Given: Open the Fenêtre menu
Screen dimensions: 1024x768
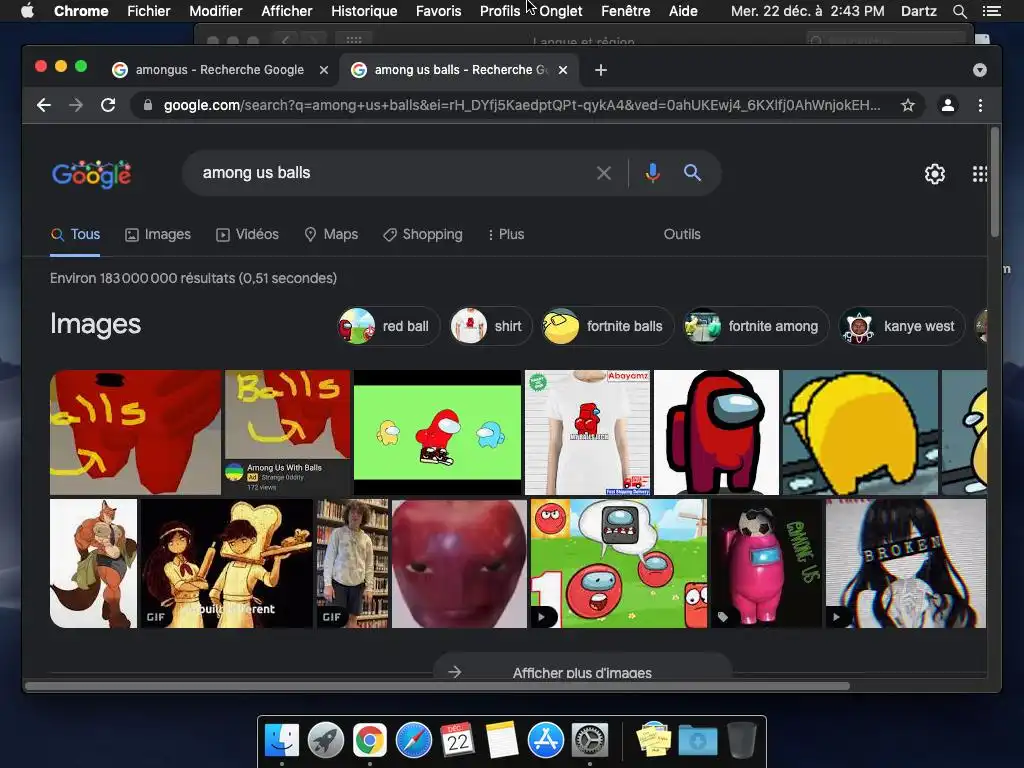Looking at the screenshot, I should [x=626, y=11].
